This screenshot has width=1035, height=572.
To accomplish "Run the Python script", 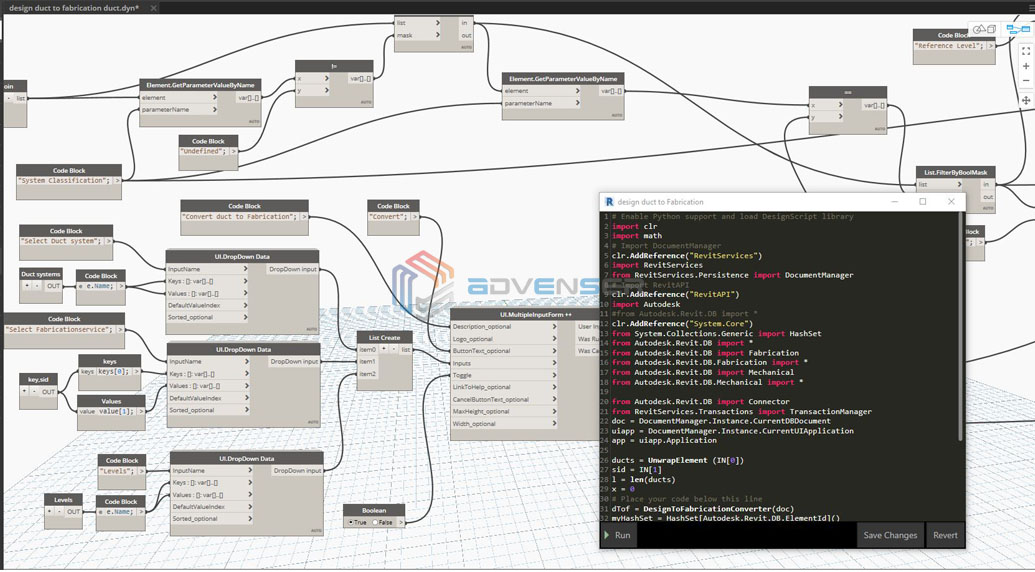I will click(x=617, y=535).
